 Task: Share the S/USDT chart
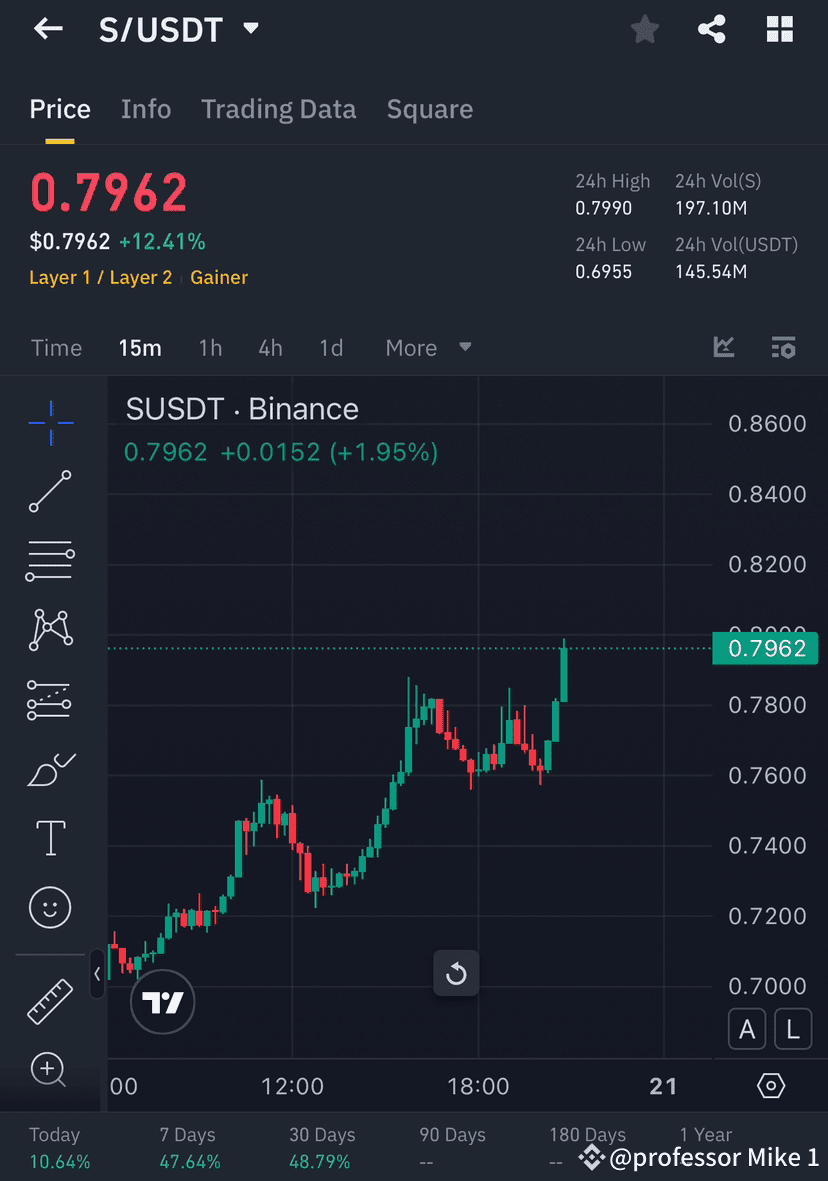click(x=712, y=29)
